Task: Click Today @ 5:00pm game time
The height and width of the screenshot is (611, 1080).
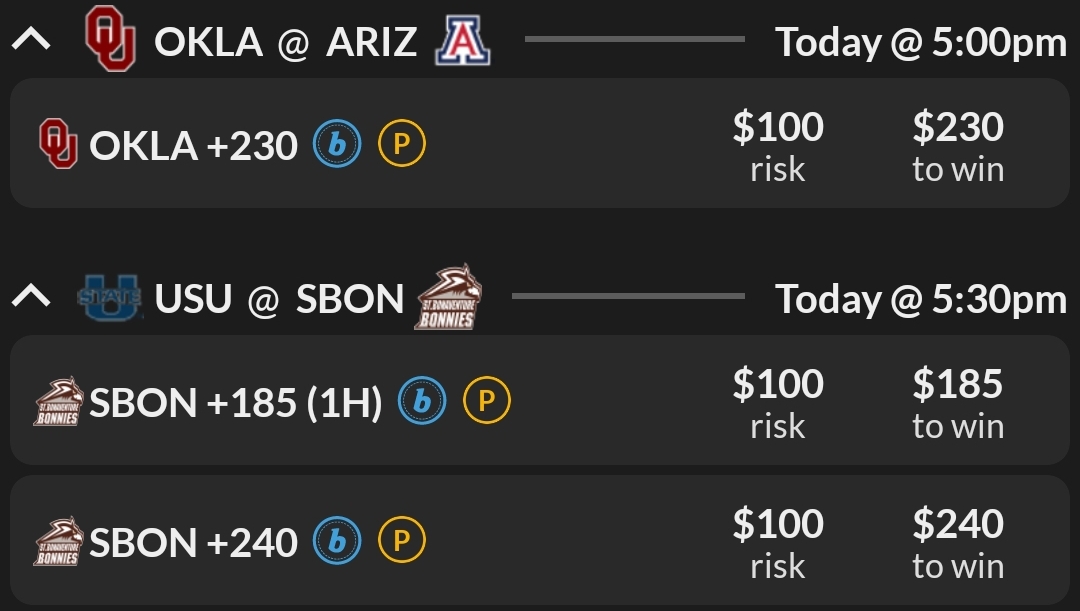Action: click(x=920, y=42)
